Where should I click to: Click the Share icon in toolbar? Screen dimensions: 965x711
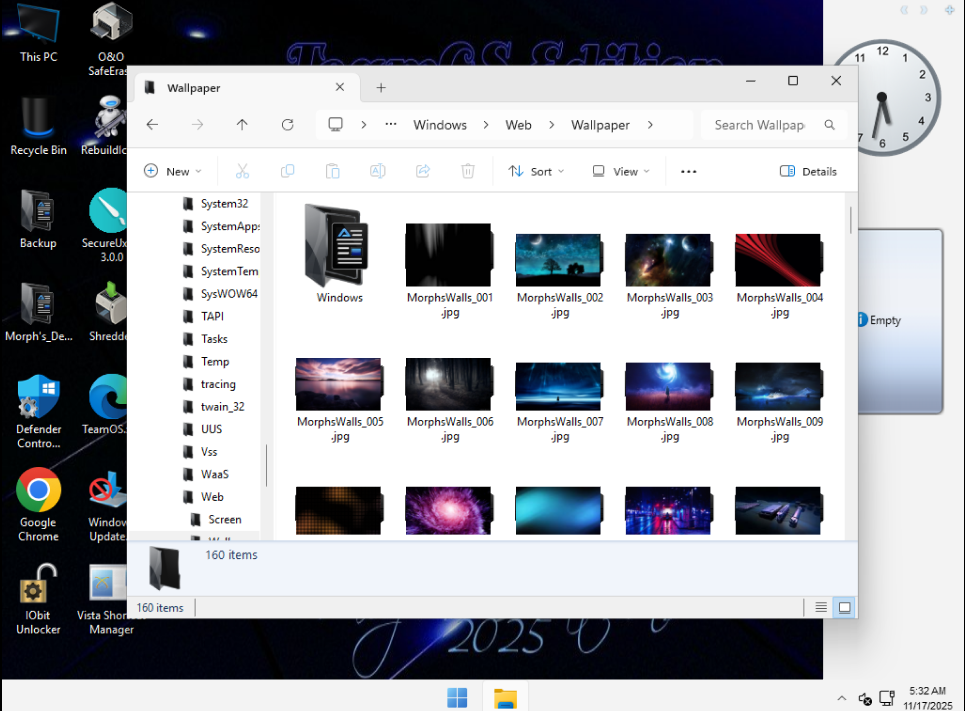pyautogui.click(x=423, y=171)
